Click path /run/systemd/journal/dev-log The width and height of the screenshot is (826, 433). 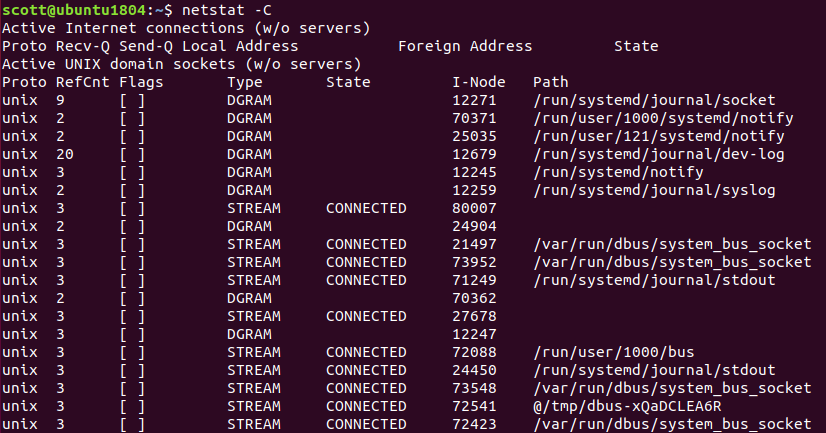tap(658, 154)
